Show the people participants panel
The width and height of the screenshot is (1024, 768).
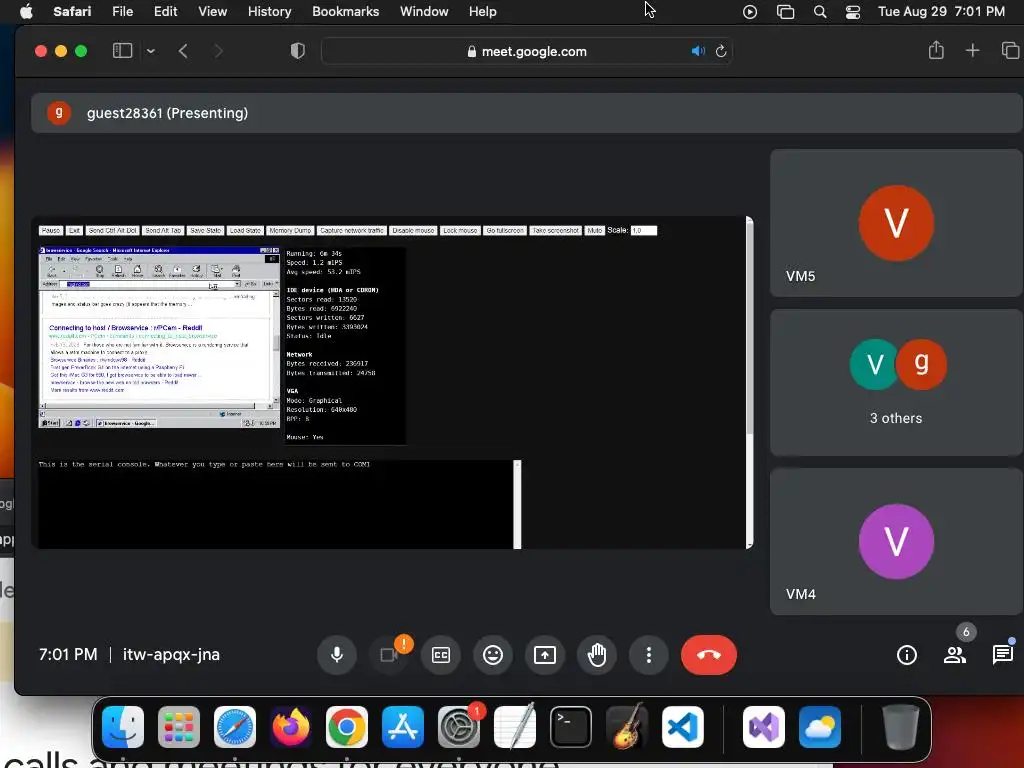click(955, 654)
